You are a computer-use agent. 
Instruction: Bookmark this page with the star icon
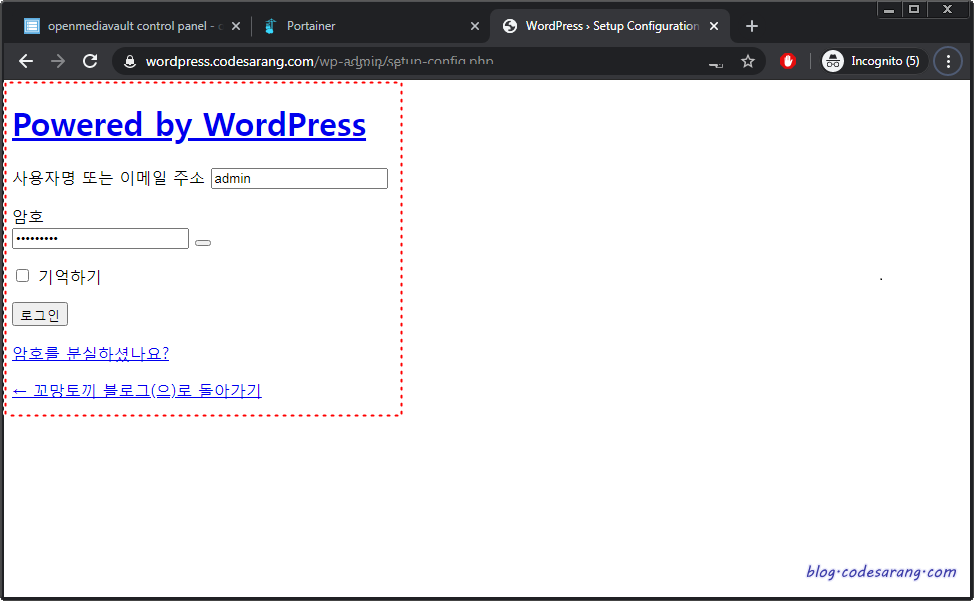[x=748, y=61]
